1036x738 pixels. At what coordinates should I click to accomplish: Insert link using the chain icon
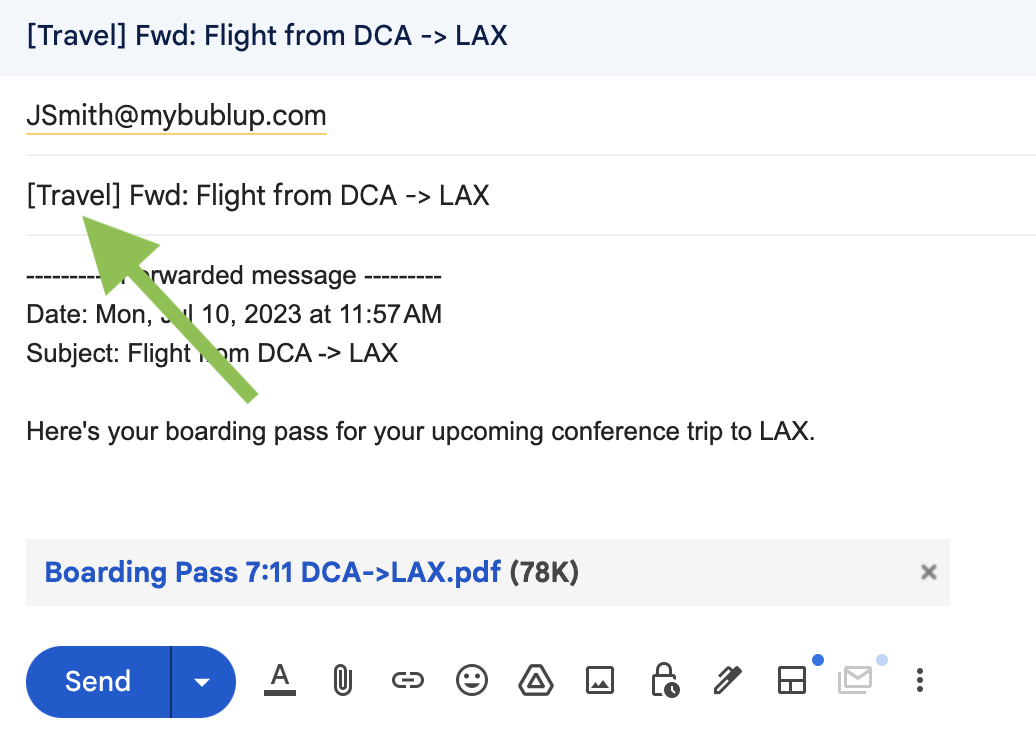pyautogui.click(x=407, y=681)
